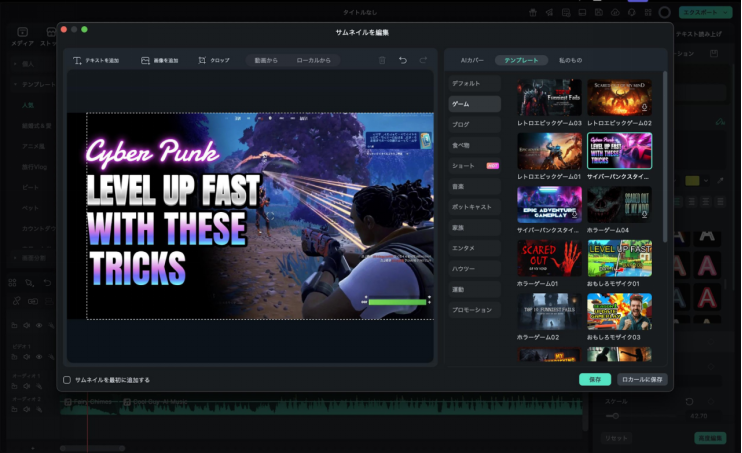This screenshot has width=742, height=453.
Task: Click the template list vertical scrollbar
Action: [x=665, y=150]
